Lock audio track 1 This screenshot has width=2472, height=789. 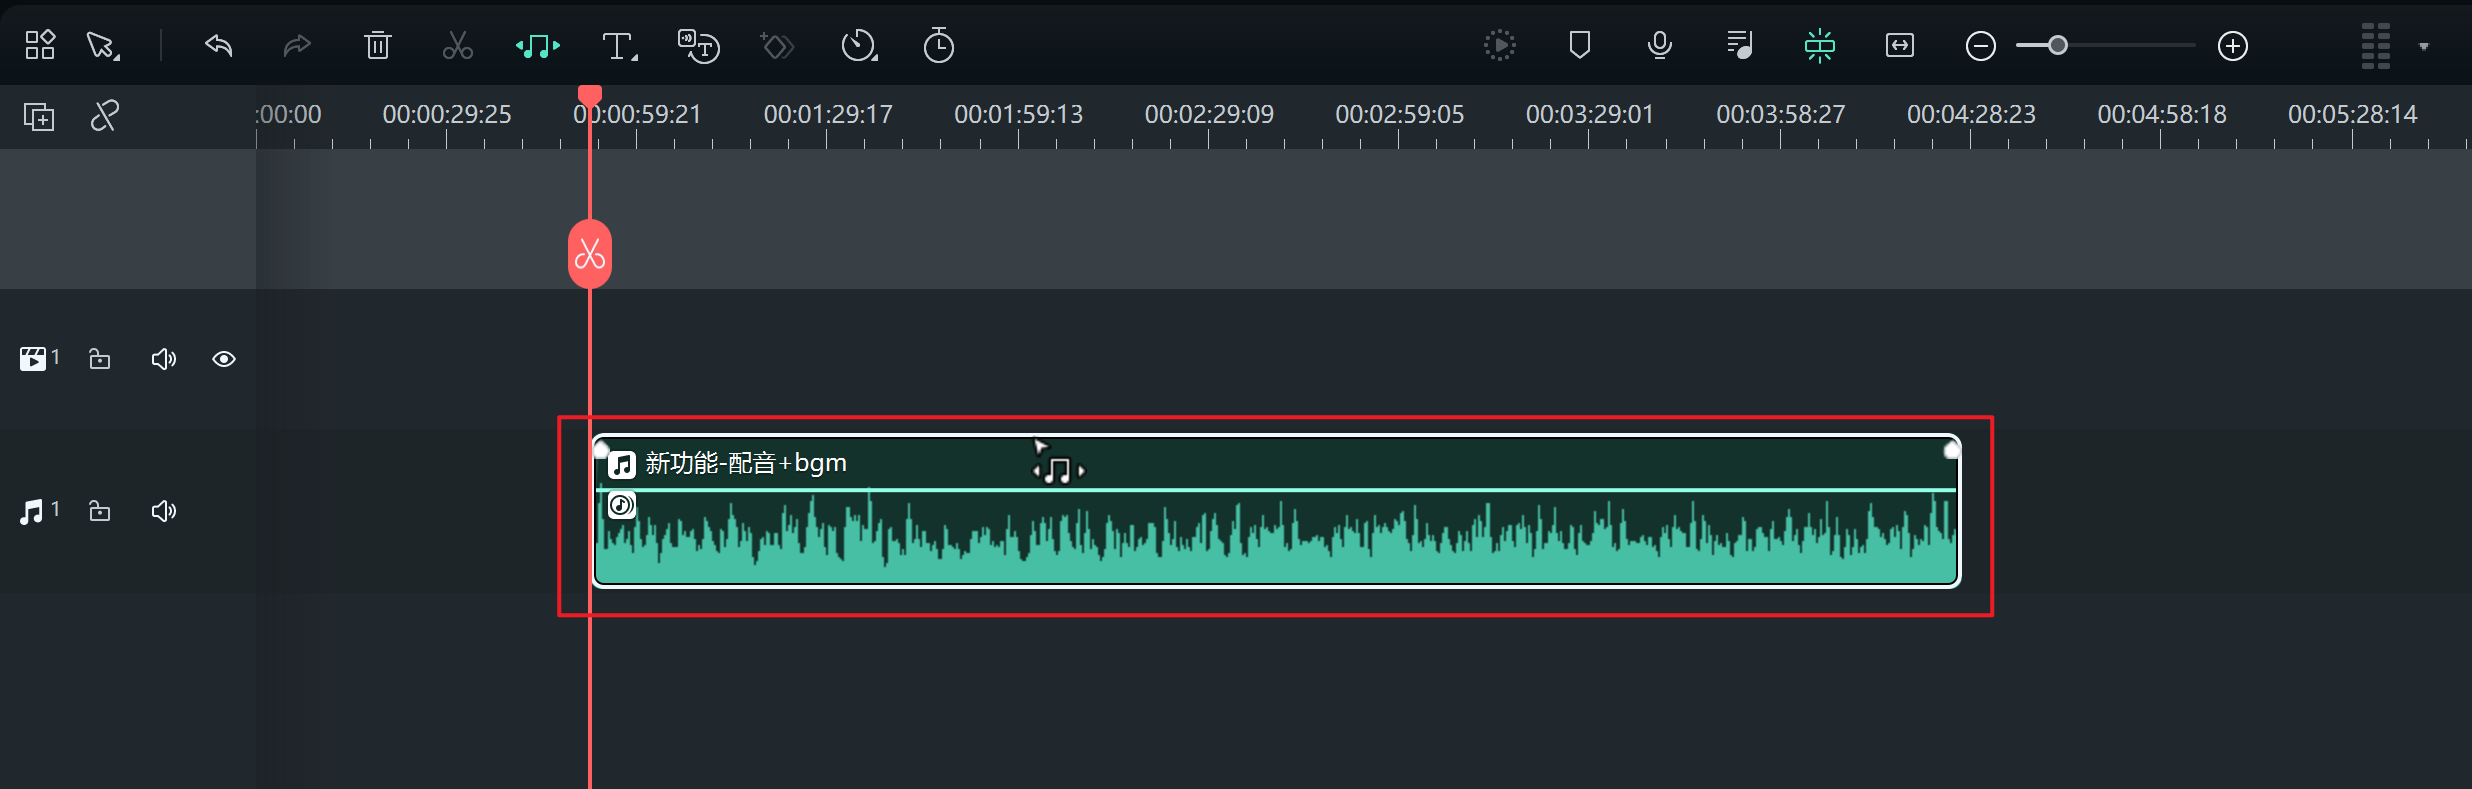point(100,511)
